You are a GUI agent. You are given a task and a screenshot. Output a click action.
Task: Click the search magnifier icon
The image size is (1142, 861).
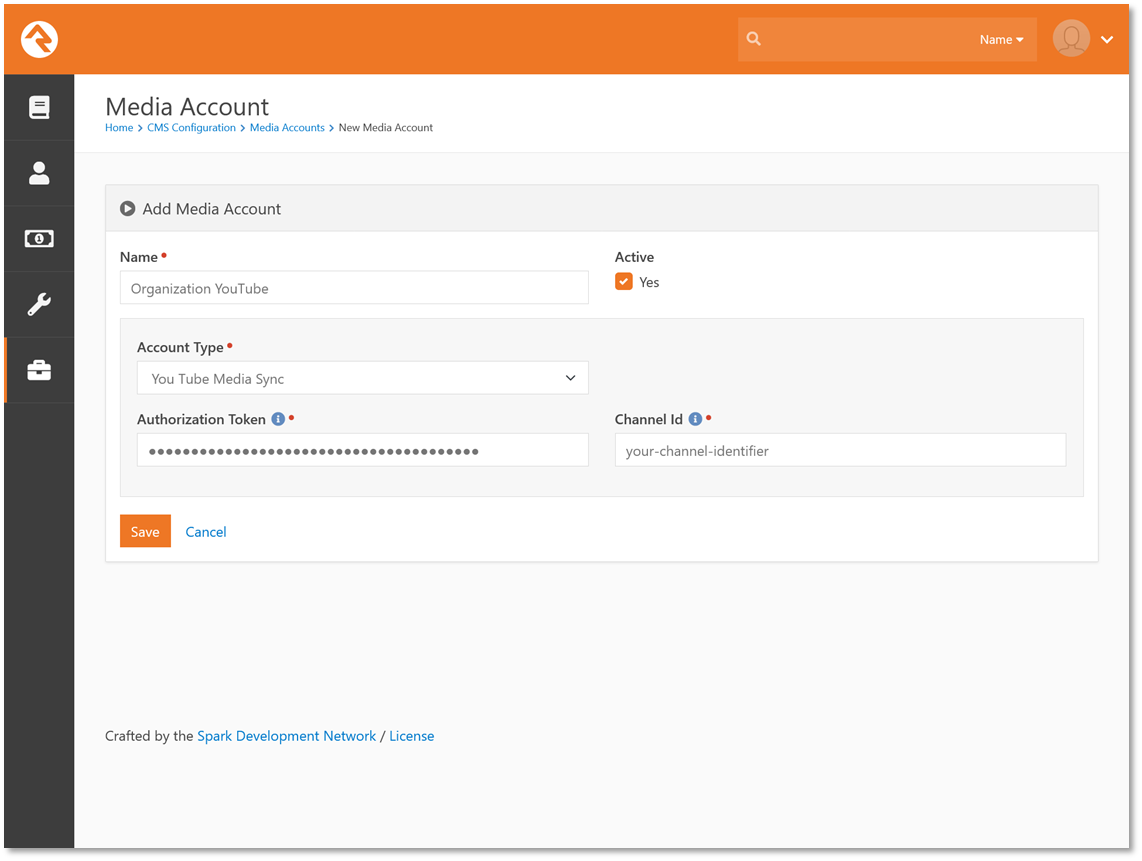[754, 40]
